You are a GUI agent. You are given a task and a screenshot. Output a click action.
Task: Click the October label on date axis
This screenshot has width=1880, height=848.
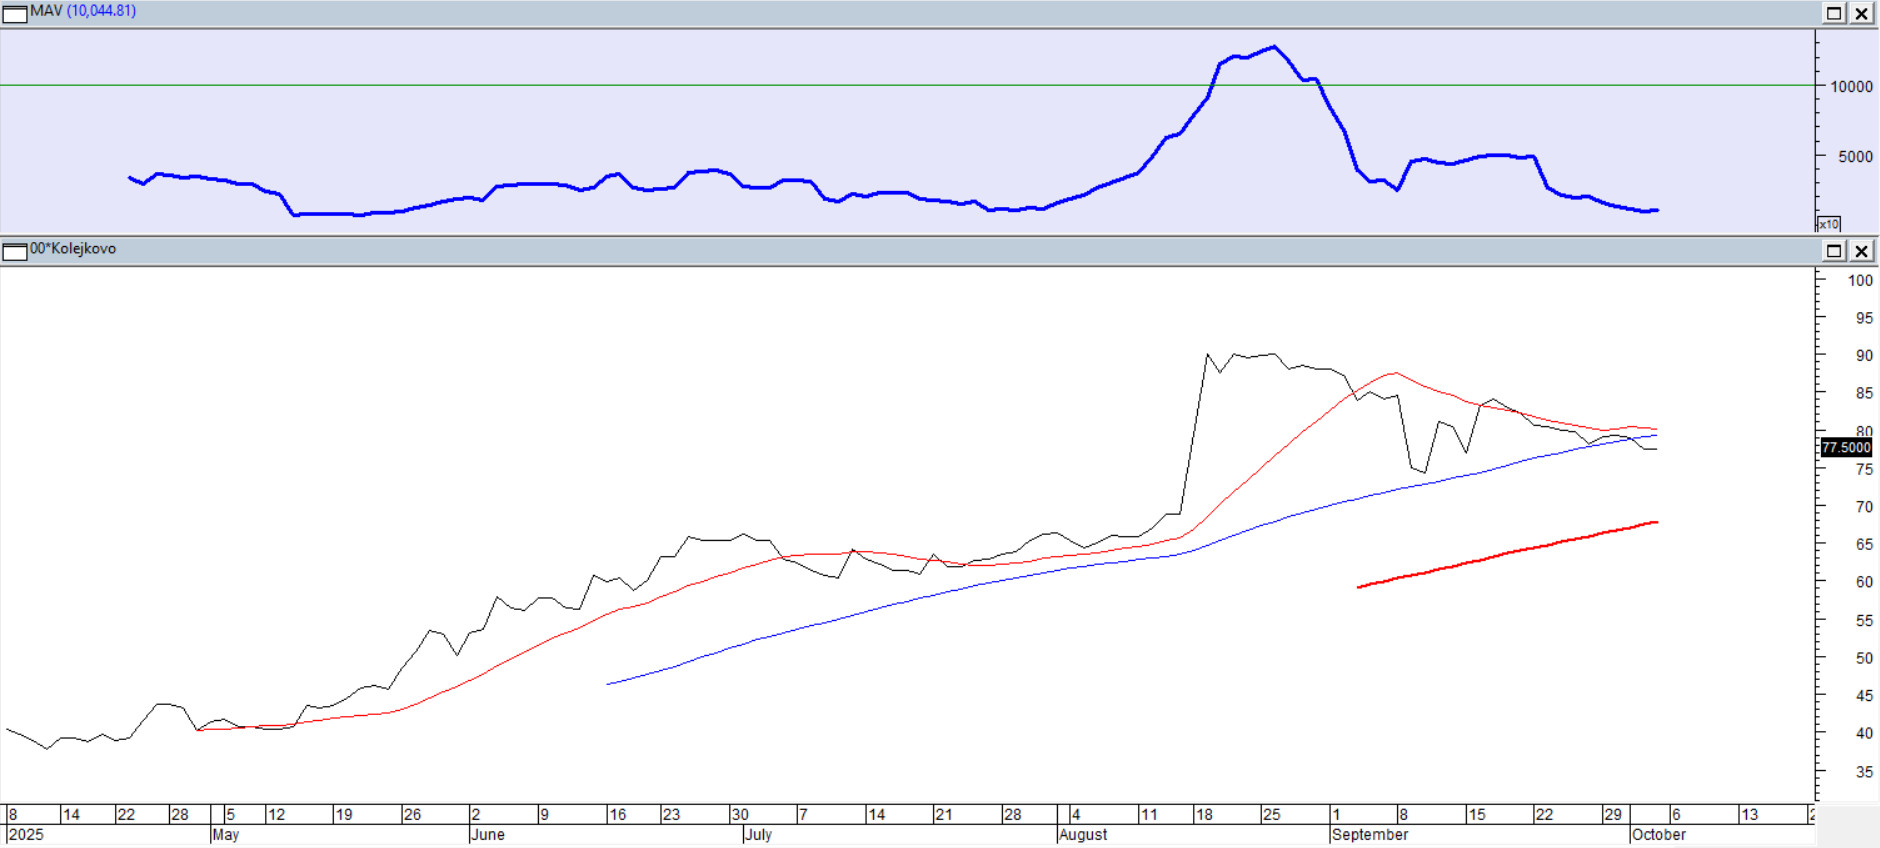pos(1658,835)
